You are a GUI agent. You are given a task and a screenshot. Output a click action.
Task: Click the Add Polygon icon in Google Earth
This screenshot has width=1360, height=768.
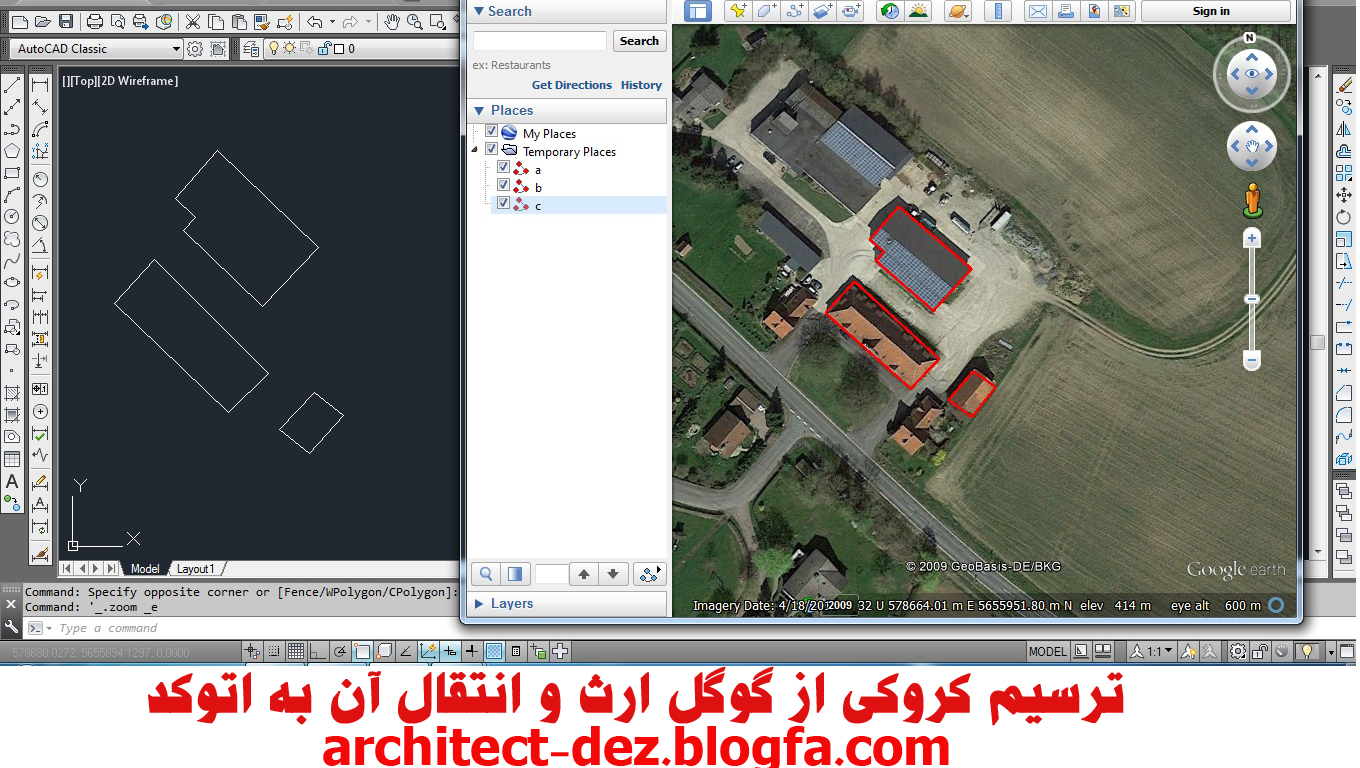[x=766, y=11]
